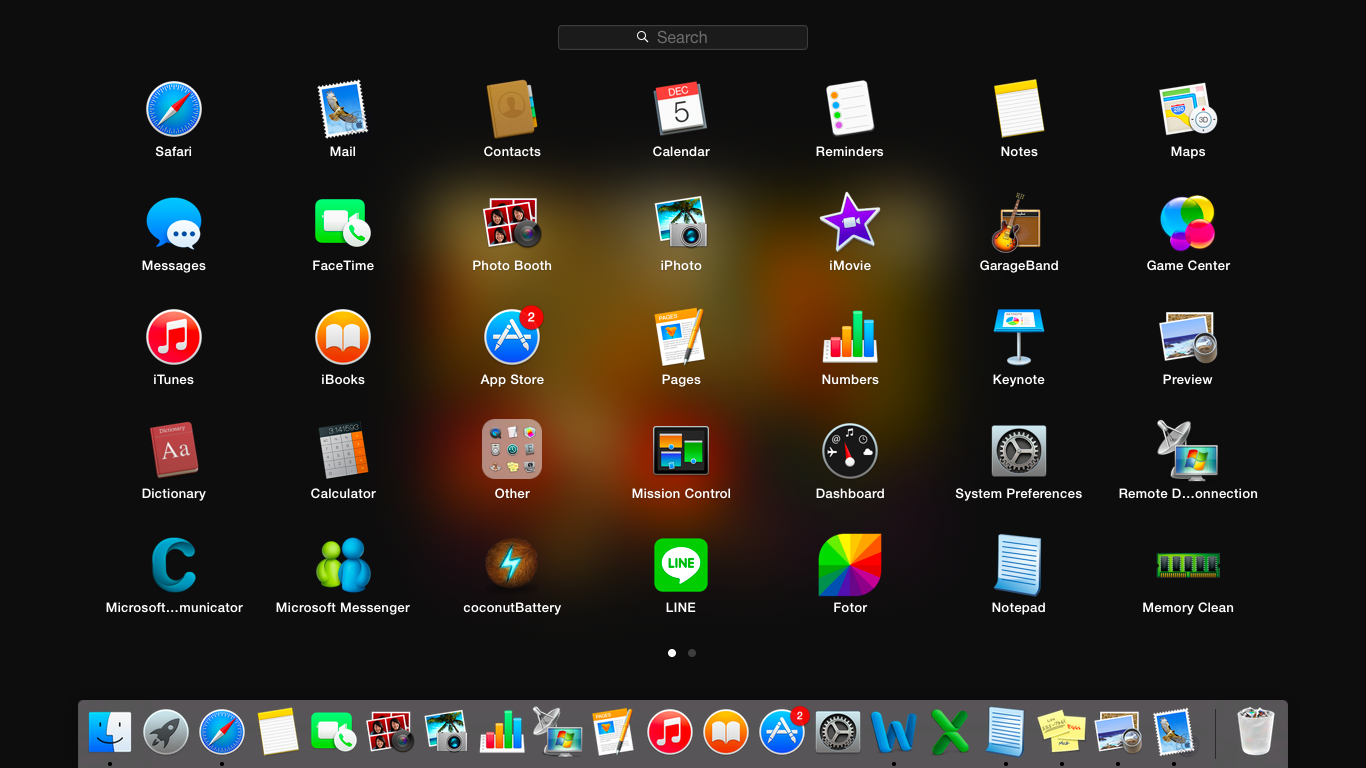Open Microsoft Excel from the Dock
Screen dimensions: 1366x768
point(950,732)
